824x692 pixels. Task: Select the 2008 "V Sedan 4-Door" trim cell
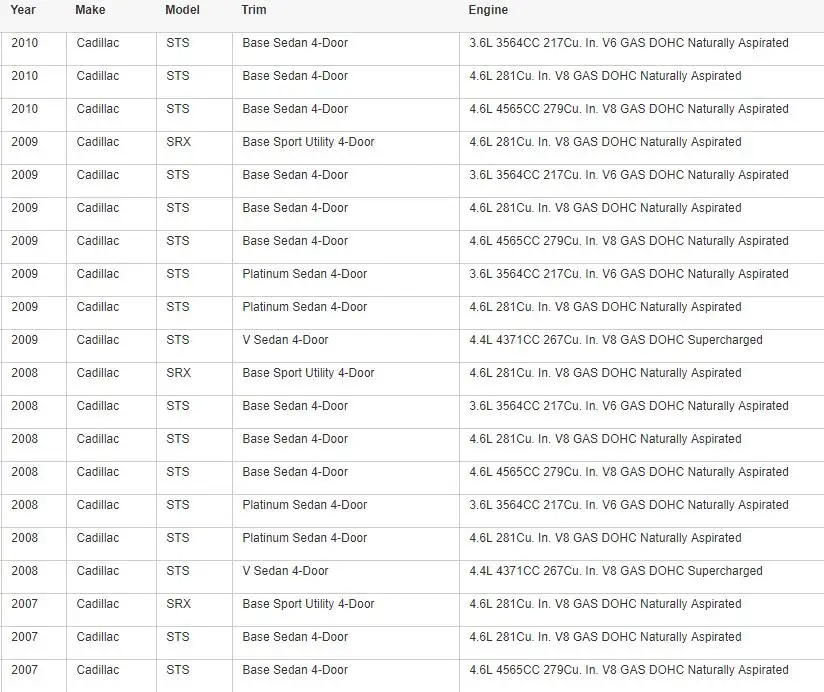pos(285,571)
